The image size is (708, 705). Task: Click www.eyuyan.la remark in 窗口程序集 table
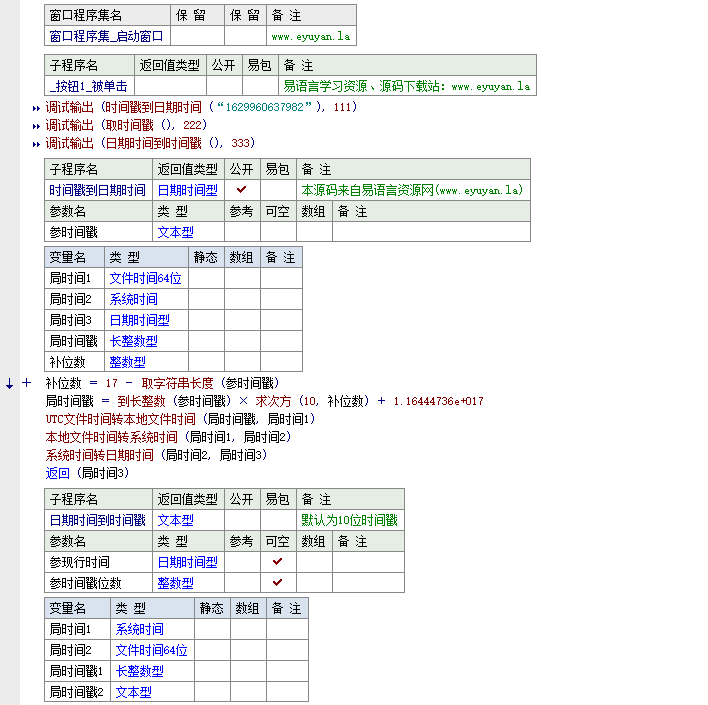click(311, 36)
